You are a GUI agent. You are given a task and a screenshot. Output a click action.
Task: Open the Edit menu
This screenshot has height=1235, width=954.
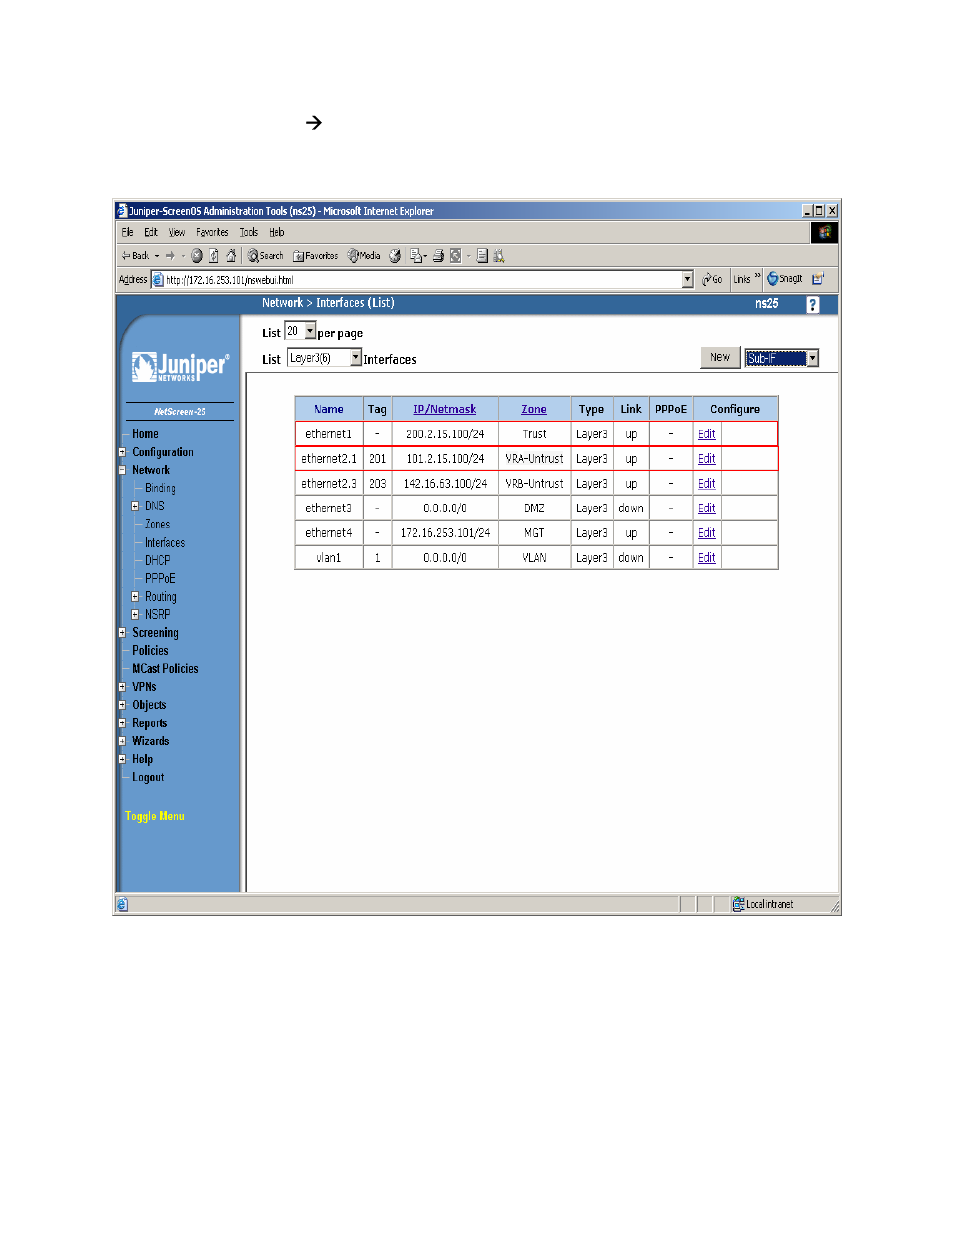pos(151,232)
